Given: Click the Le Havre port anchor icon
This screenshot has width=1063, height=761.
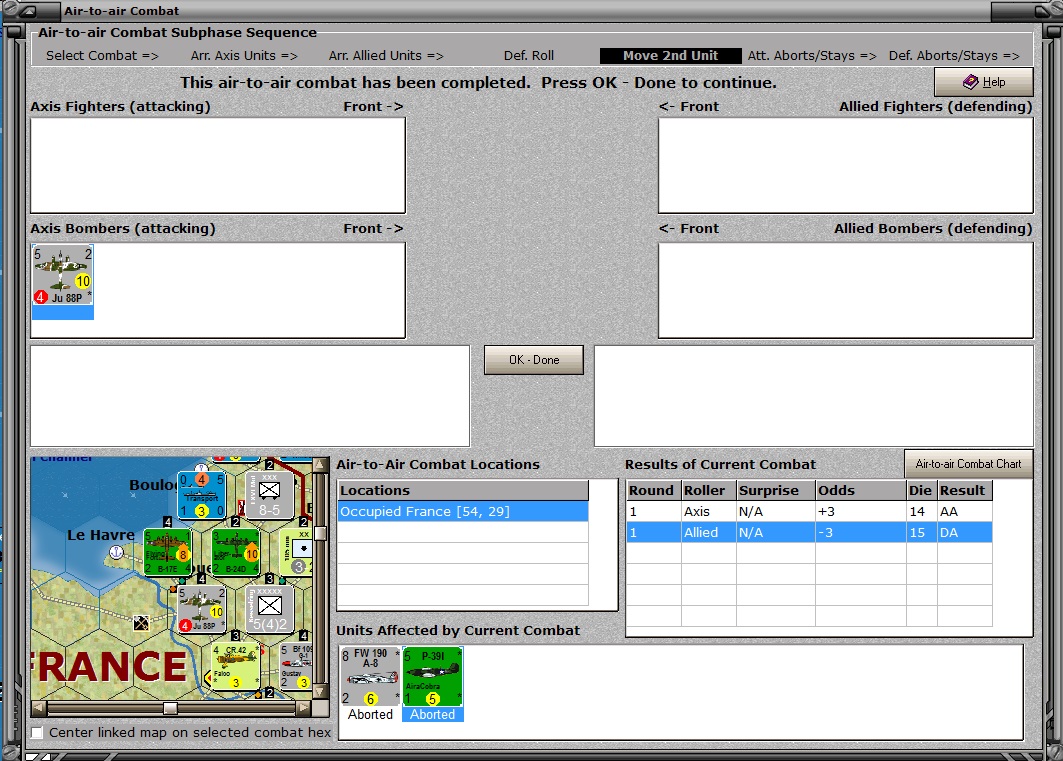Looking at the screenshot, I should tap(117, 553).
